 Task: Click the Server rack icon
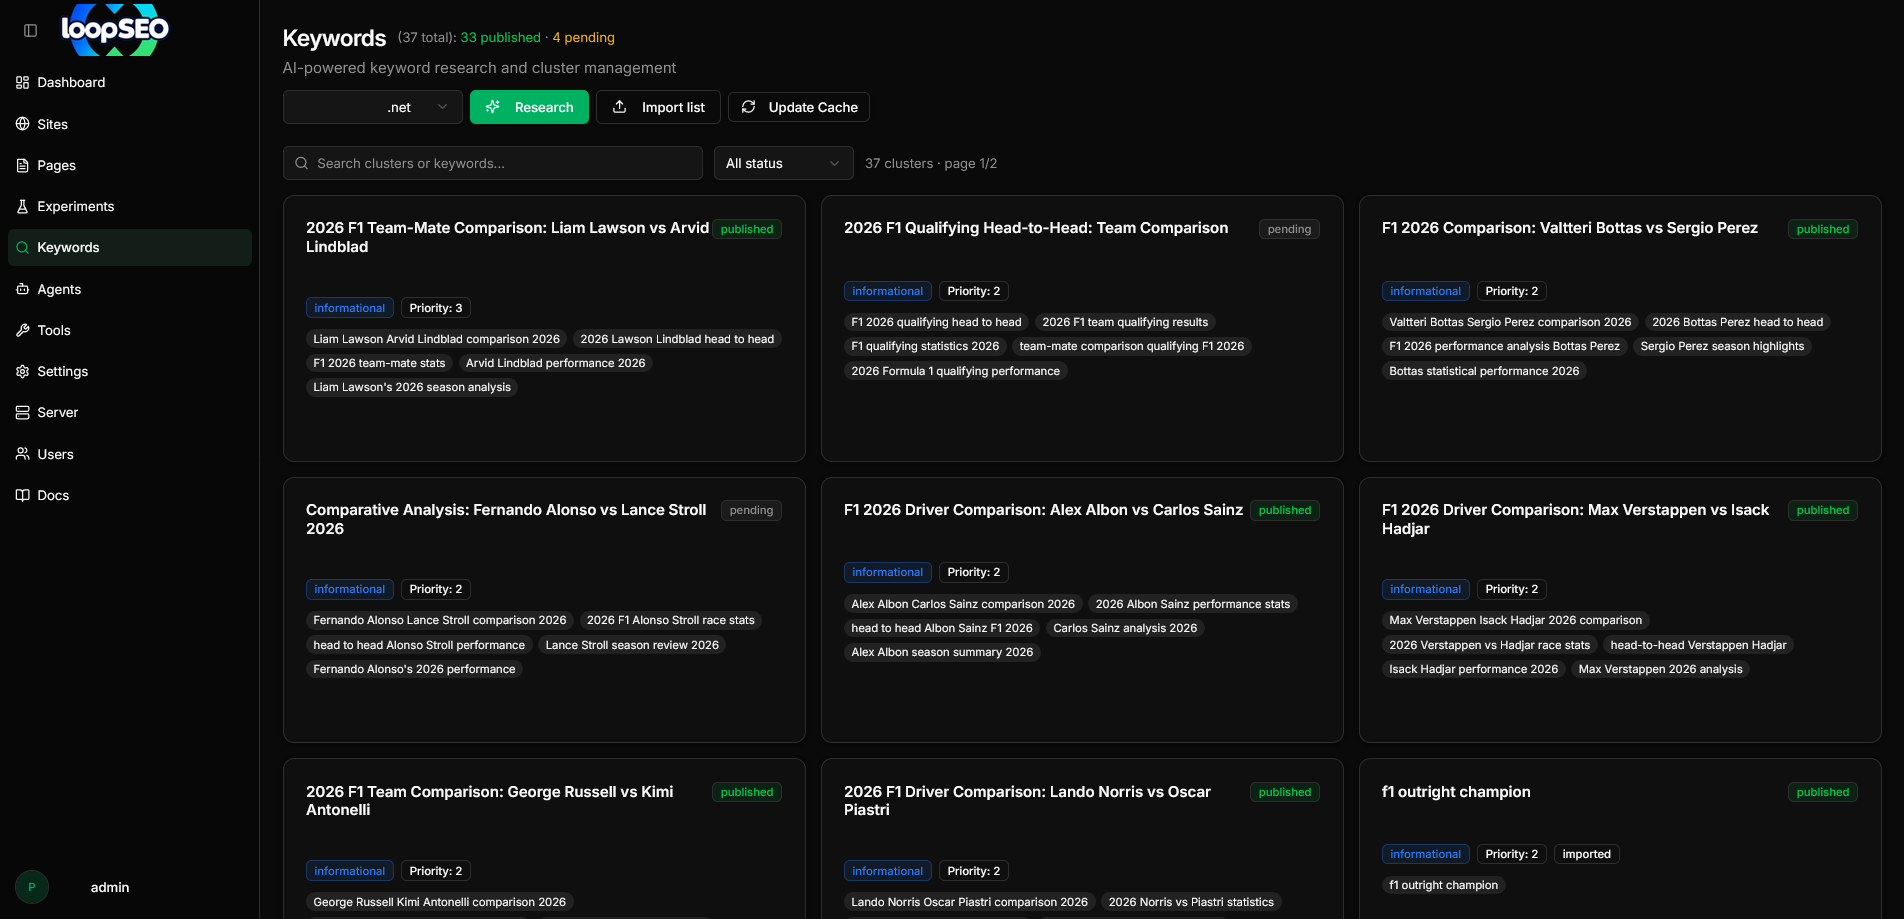(23, 412)
